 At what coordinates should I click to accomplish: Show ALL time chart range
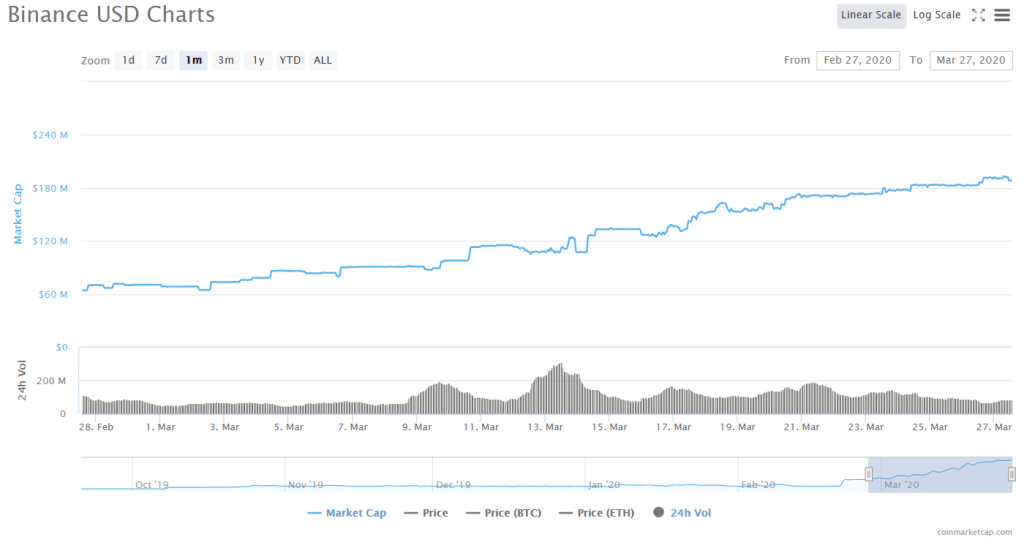pyautogui.click(x=323, y=60)
